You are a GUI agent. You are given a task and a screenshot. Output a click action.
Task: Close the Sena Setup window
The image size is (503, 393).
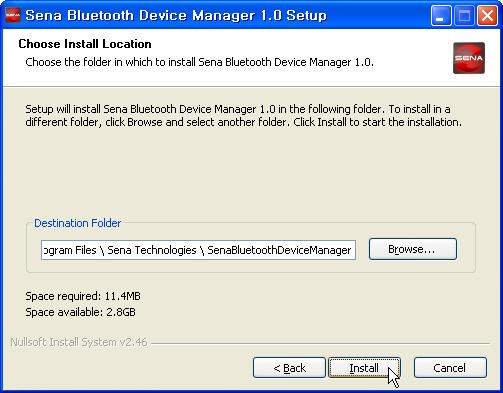(487, 15)
